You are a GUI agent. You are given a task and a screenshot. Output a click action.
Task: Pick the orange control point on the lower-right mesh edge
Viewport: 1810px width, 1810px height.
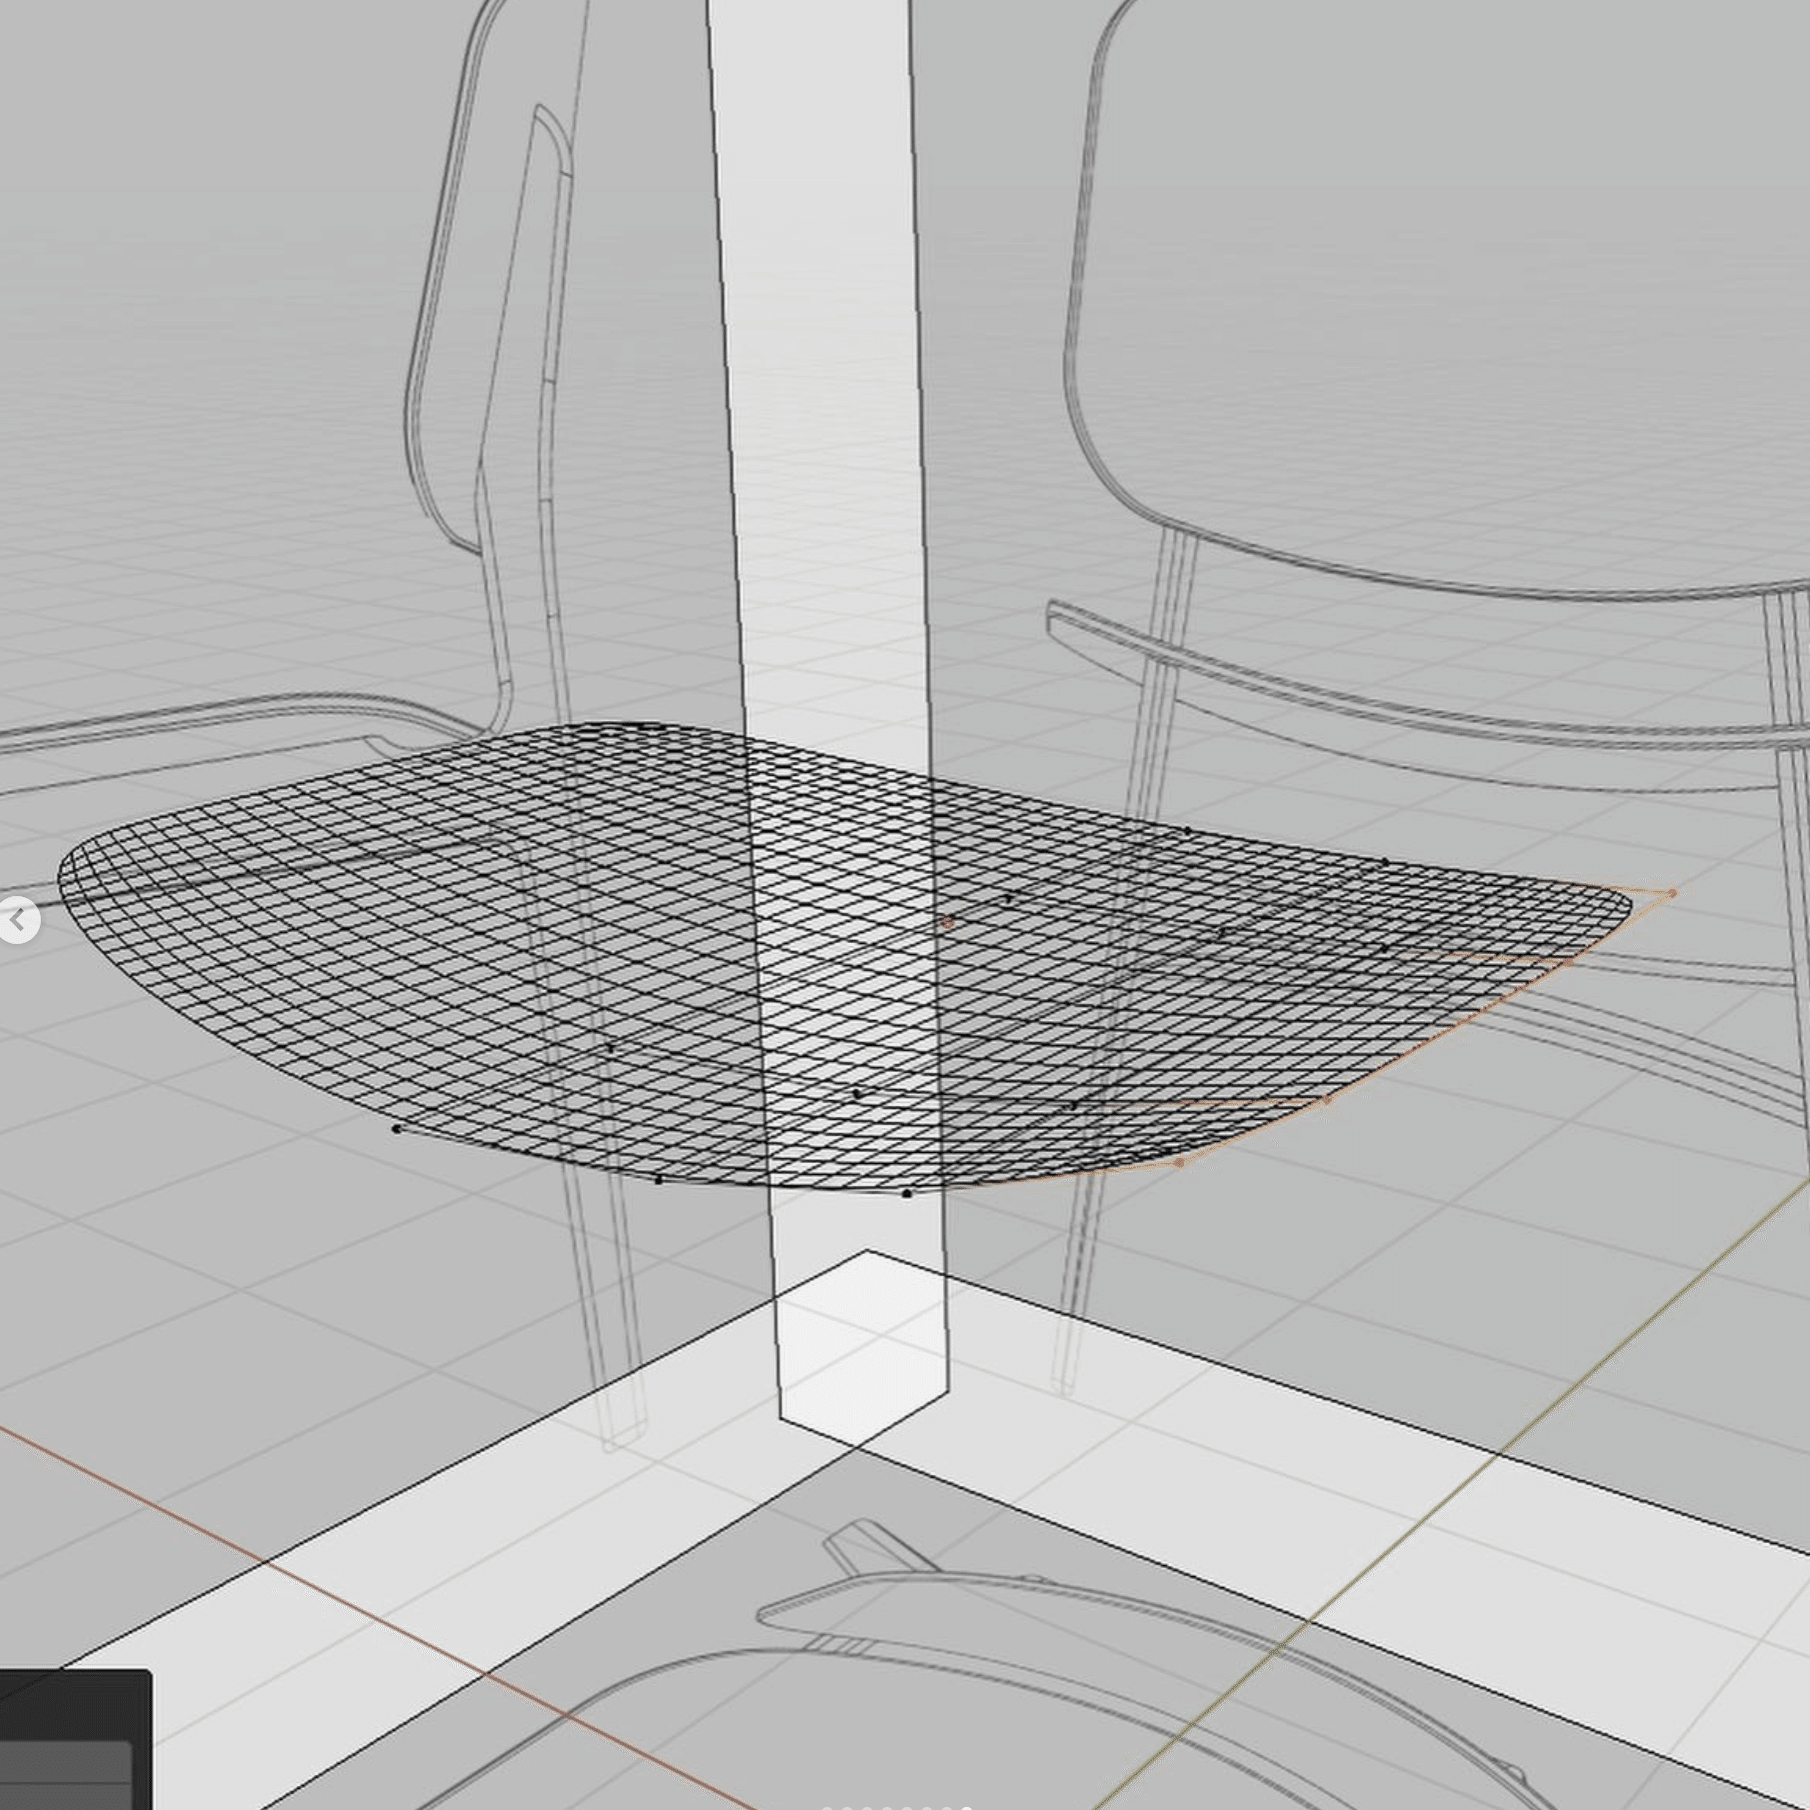click(x=1327, y=1100)
